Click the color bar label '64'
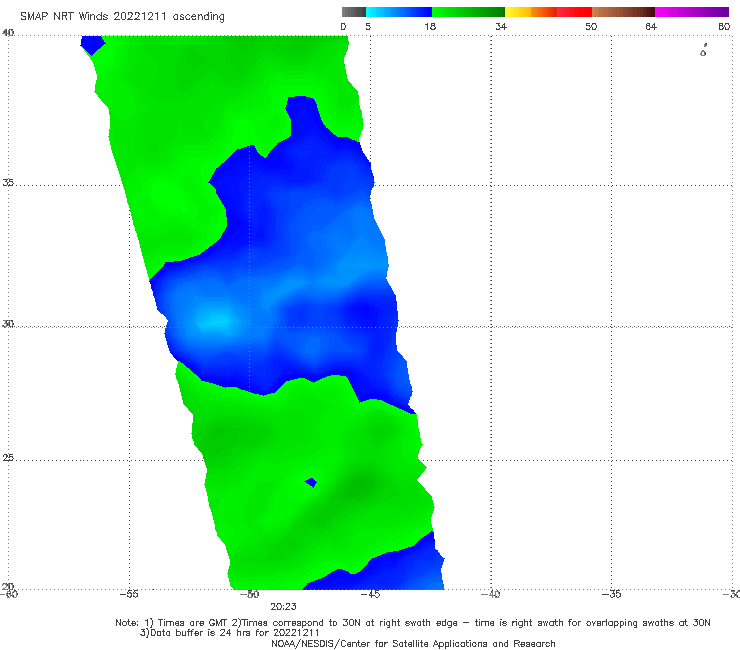This screenshot has width=740, height=650. 651,26
